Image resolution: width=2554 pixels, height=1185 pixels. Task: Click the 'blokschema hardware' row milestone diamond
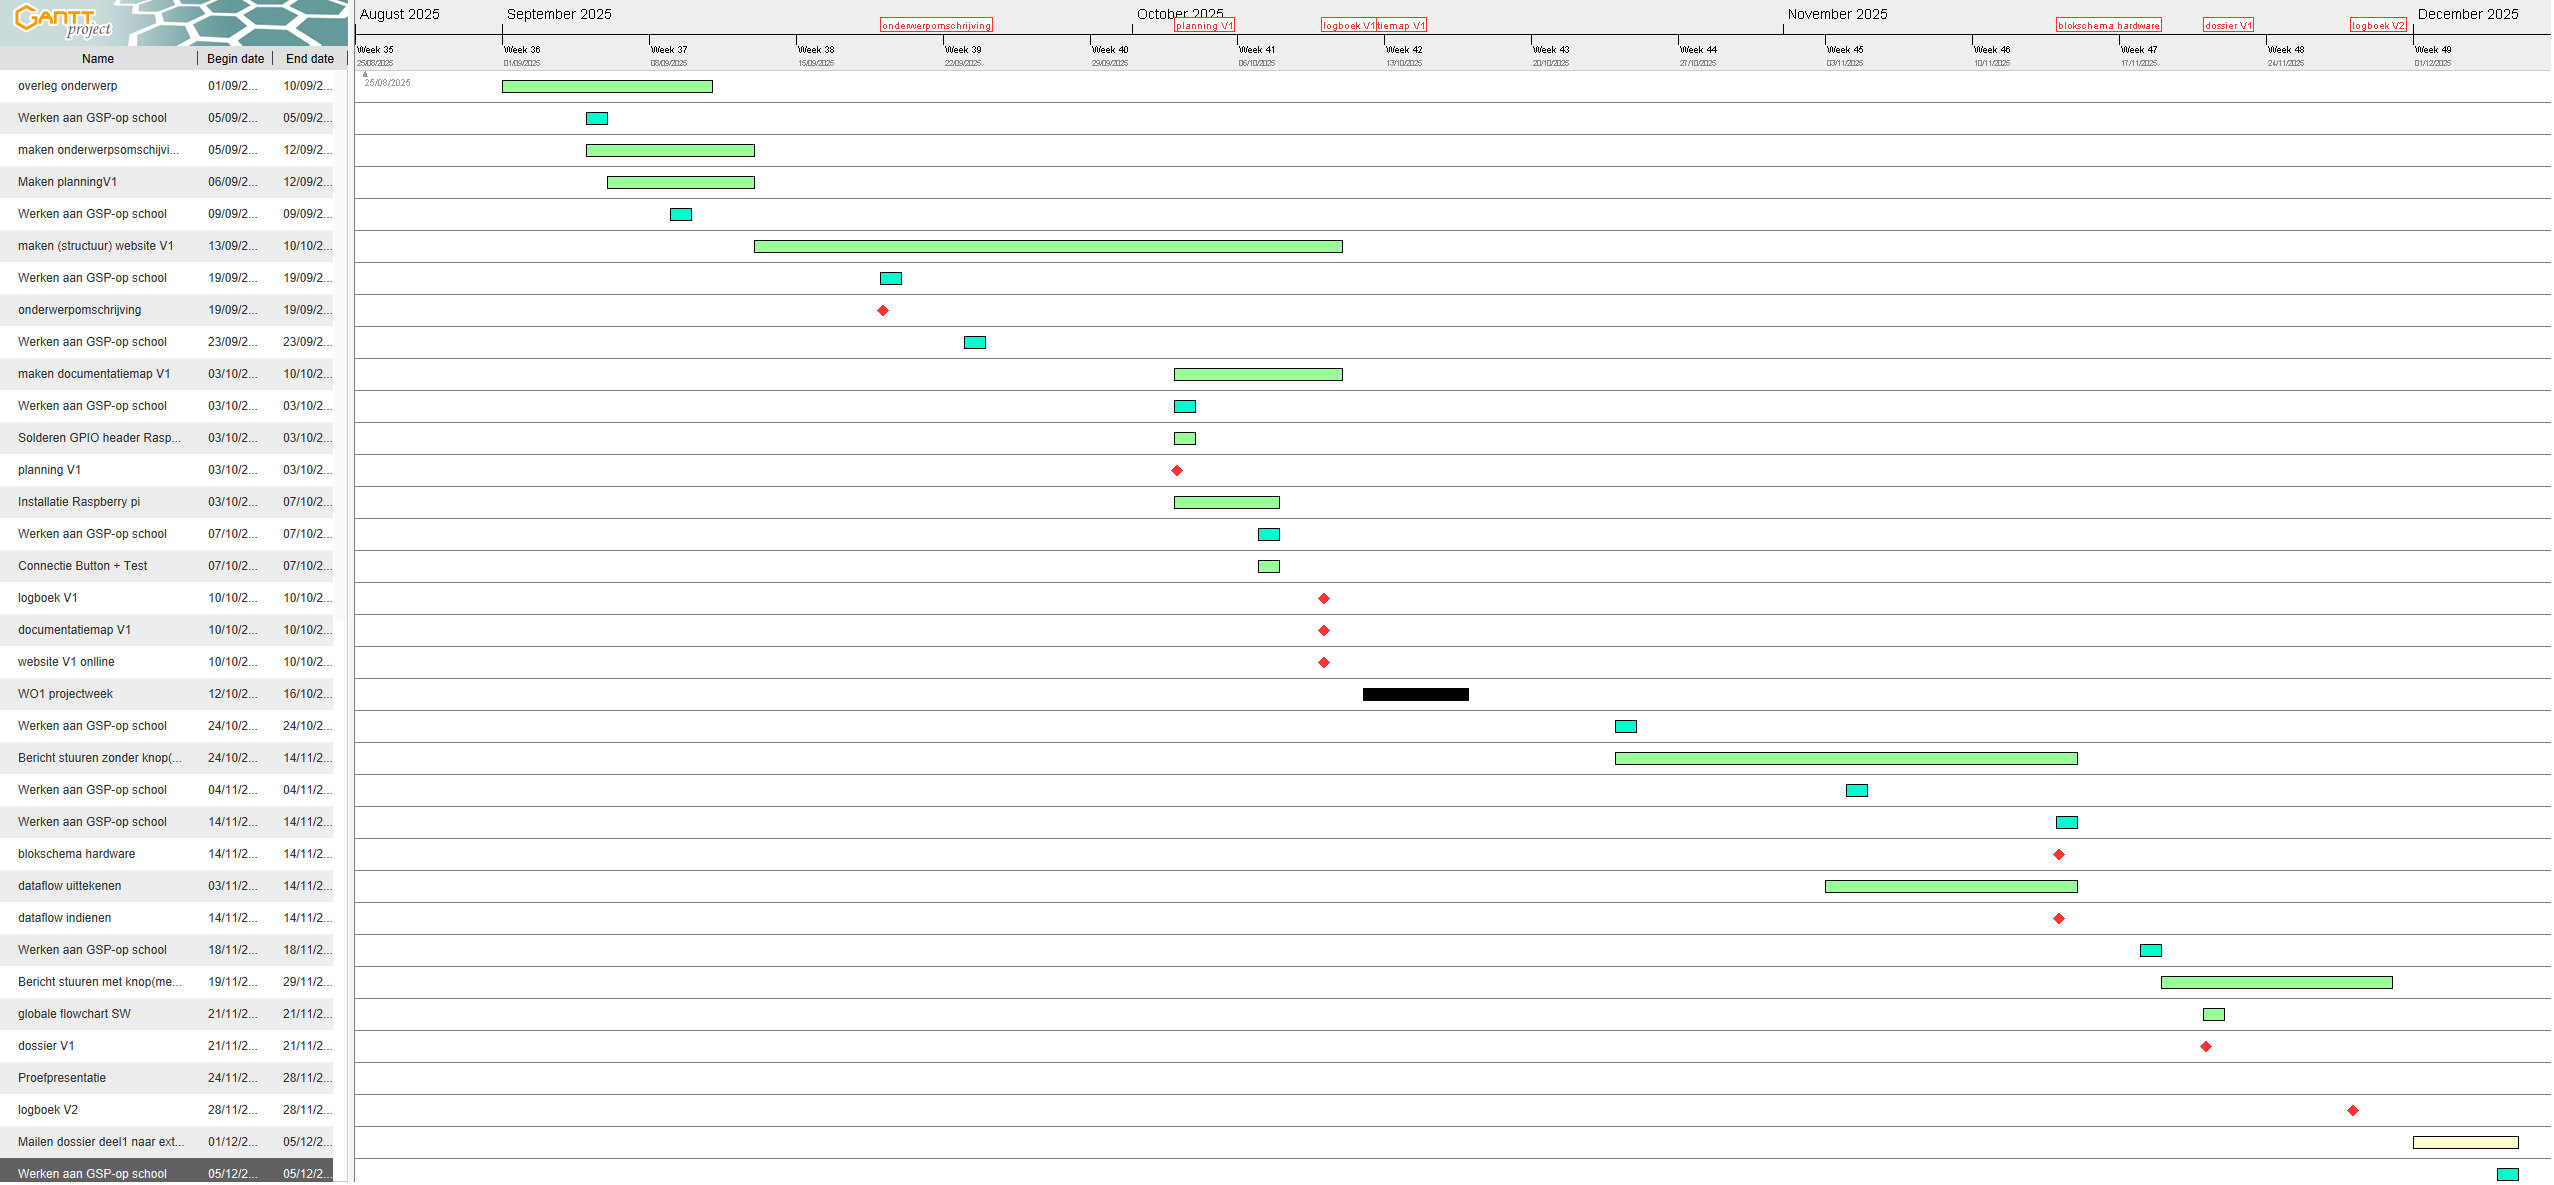(2059, 855)
